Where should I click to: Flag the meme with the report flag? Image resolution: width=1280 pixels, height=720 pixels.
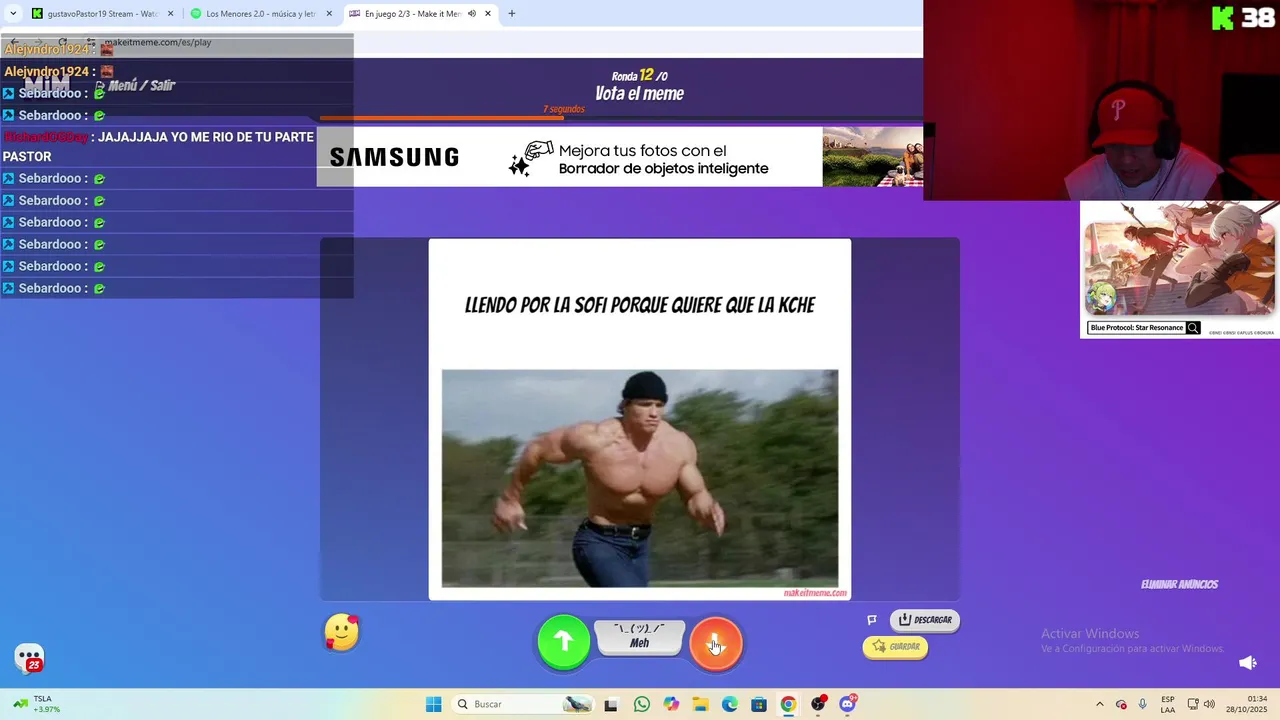point(872,620)
